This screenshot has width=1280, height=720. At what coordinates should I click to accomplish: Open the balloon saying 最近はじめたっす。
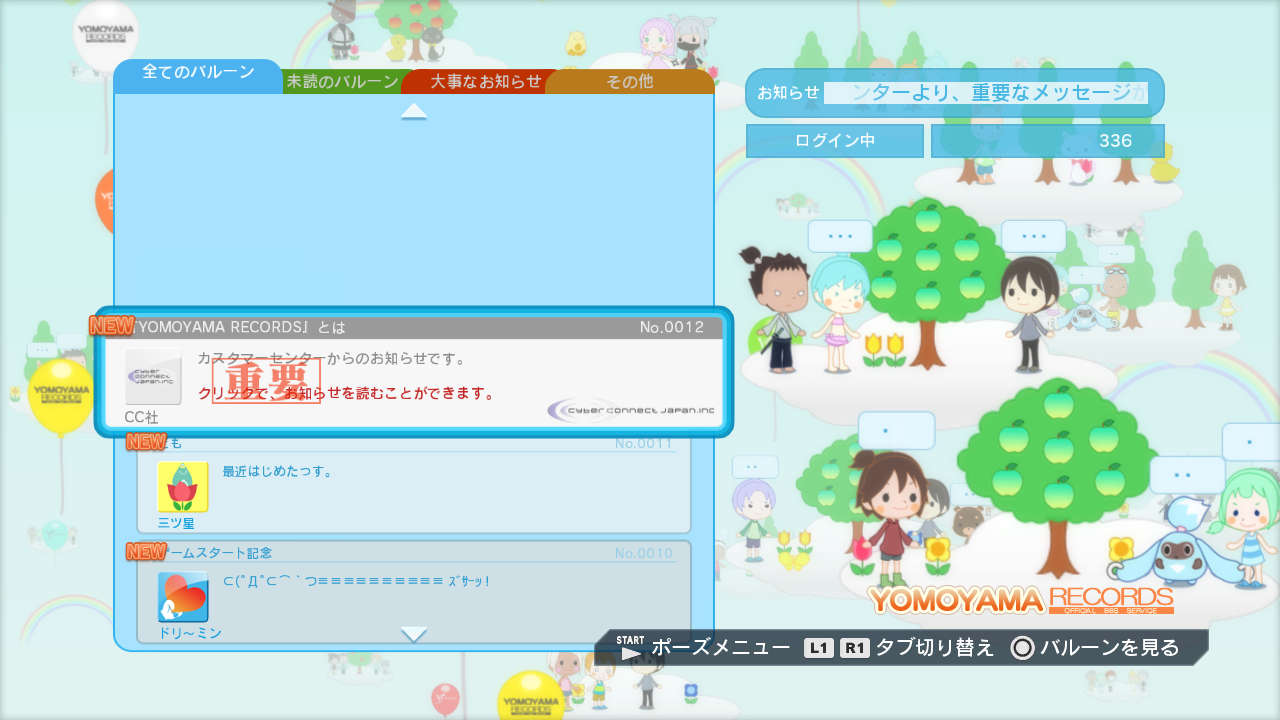414,486
